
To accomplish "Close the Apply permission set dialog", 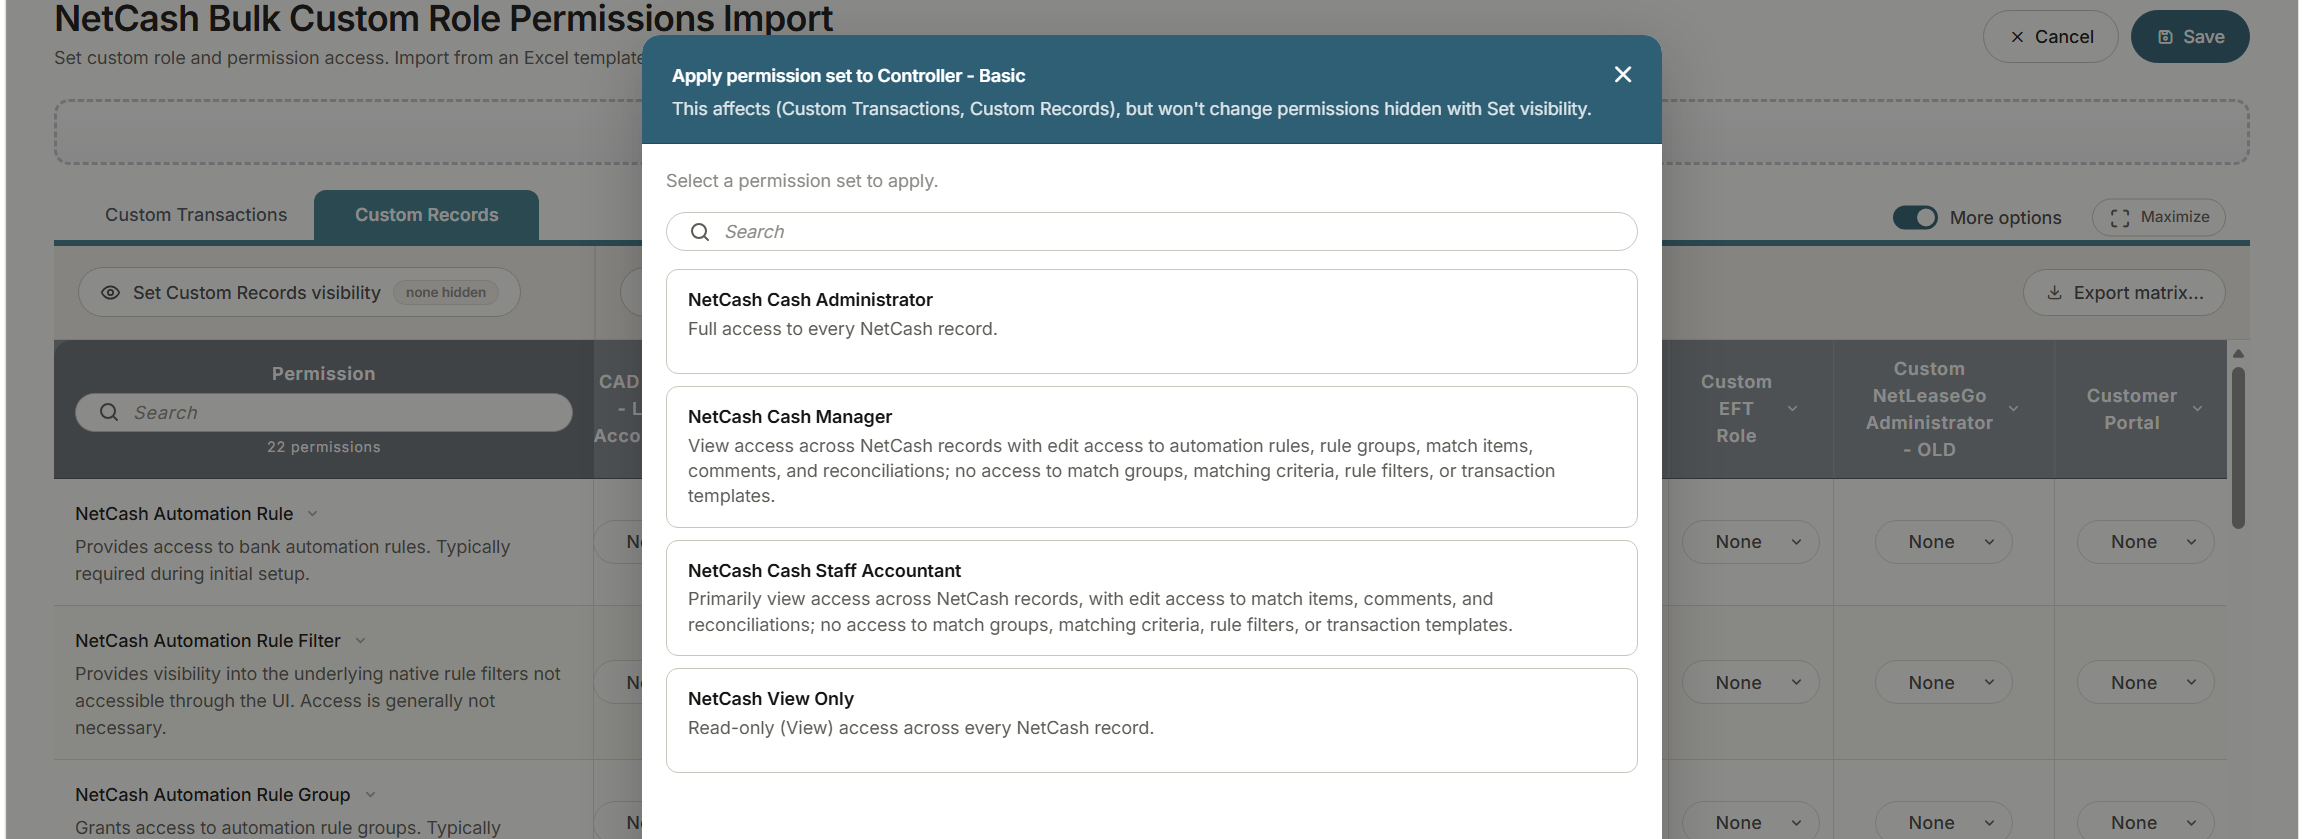I will point(1623,75).
